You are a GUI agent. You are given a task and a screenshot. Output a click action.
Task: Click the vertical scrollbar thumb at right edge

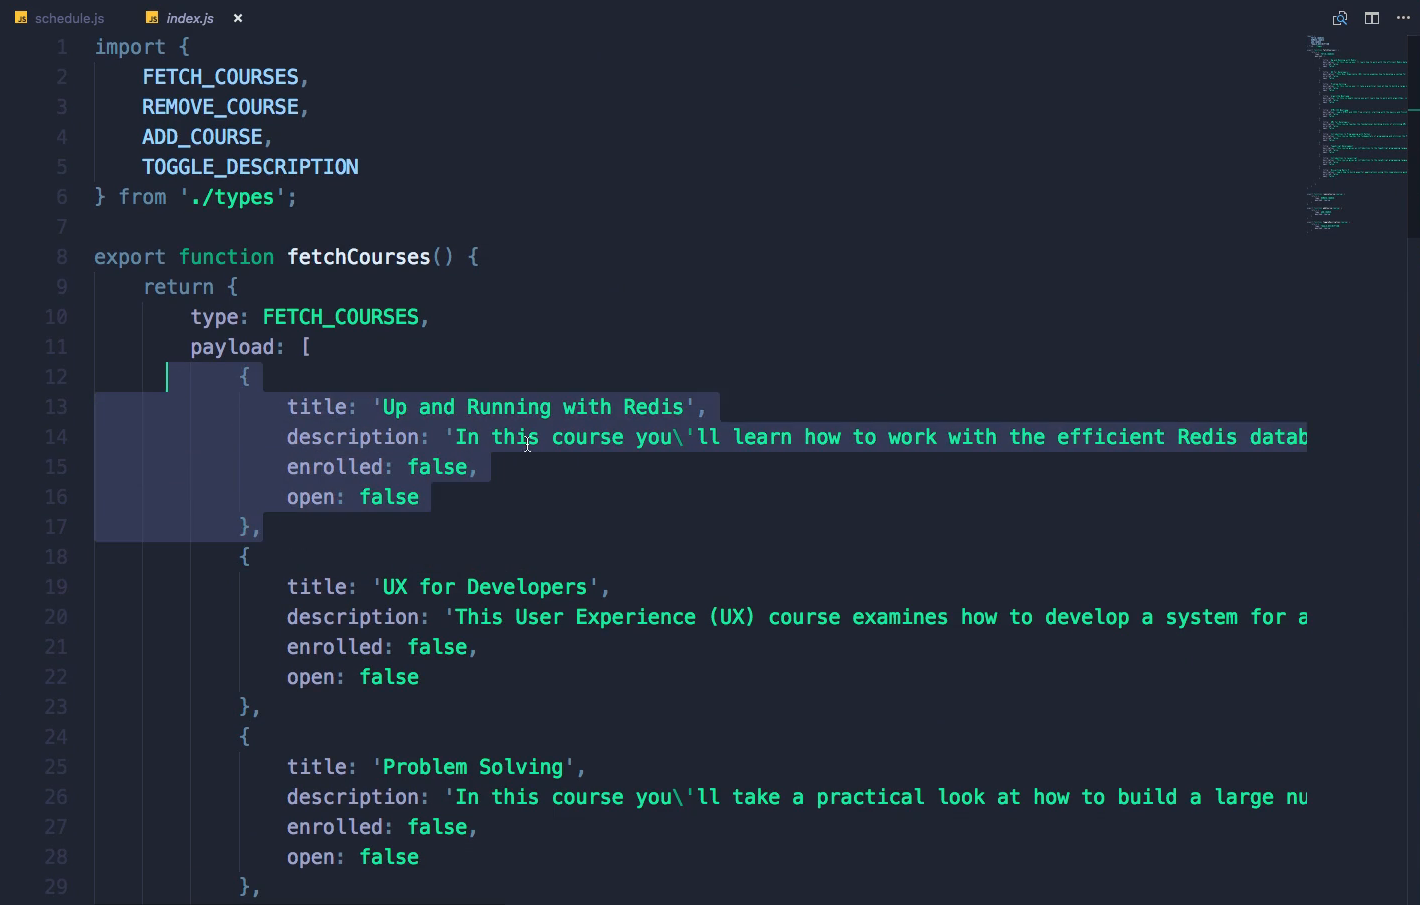(x=1414, y=136)
